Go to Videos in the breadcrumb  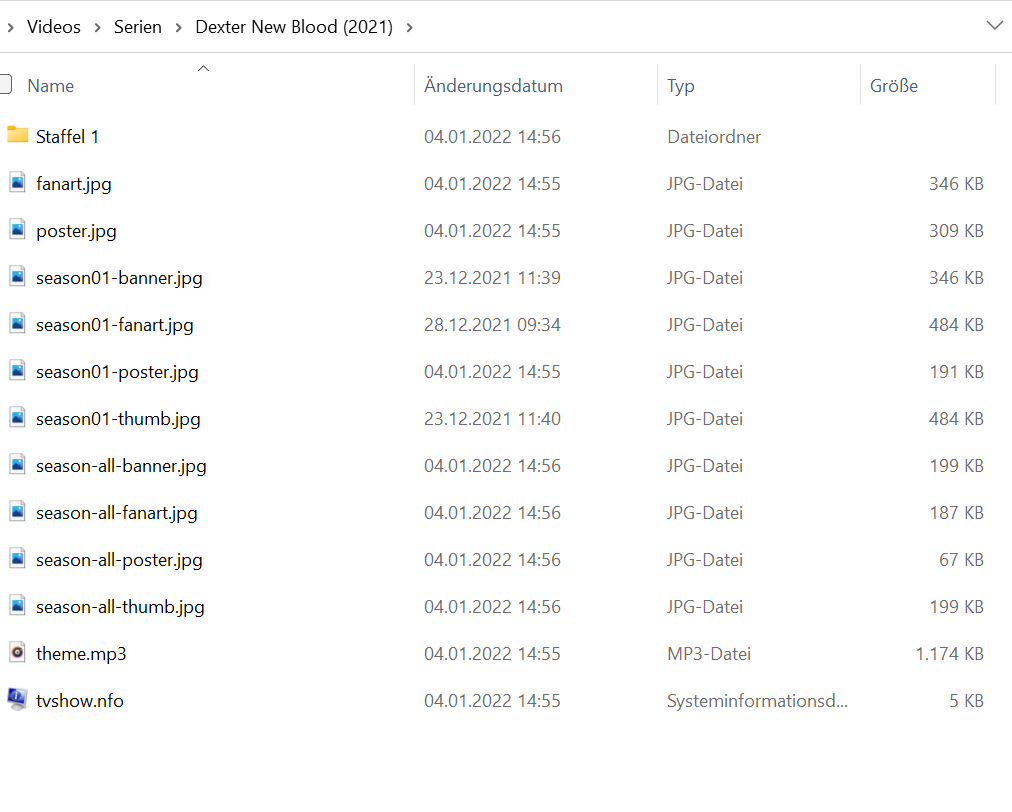point(54,27)
